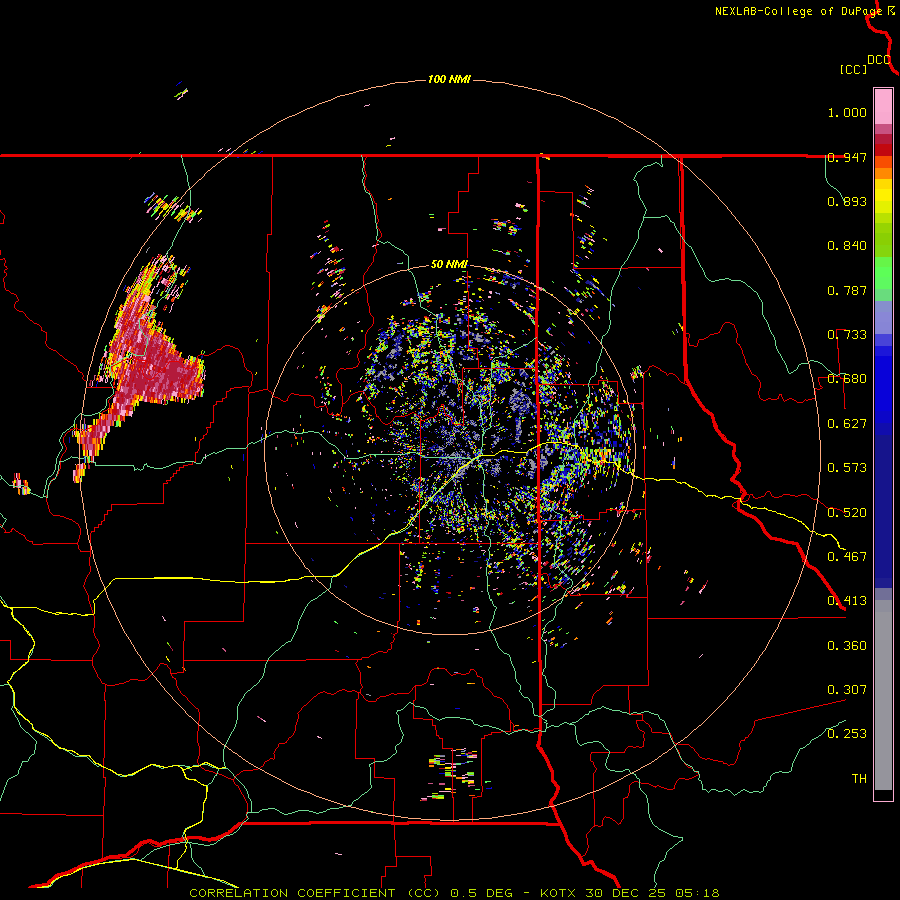The height and width of the screenshot is (900, 900).
Task: Pick the bright green segment of color bar
Action: coord(883,273)
